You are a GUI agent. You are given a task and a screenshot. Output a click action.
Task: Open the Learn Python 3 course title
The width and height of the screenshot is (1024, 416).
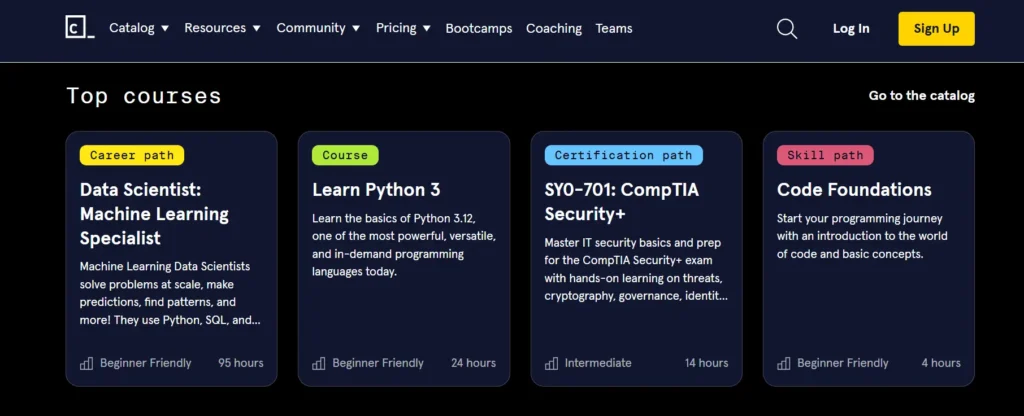click(x=376, y=189)
